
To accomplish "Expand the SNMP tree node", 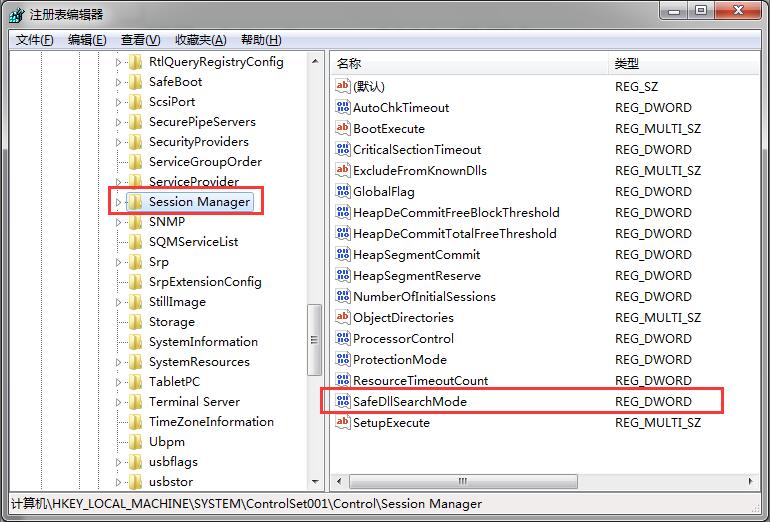I will [x=118, y=222].
